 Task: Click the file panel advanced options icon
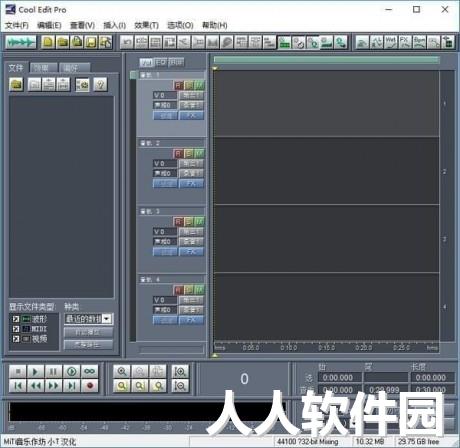pos(82,85)
